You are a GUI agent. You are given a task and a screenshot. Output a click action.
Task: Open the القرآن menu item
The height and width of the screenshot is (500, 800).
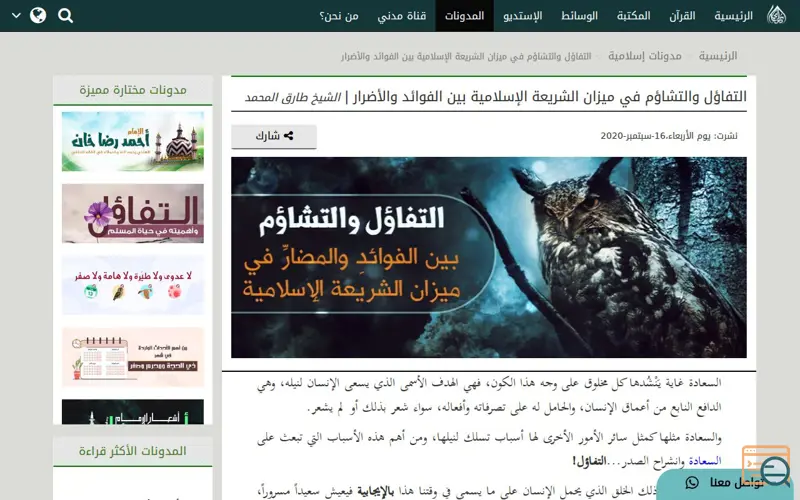point(682,16)
